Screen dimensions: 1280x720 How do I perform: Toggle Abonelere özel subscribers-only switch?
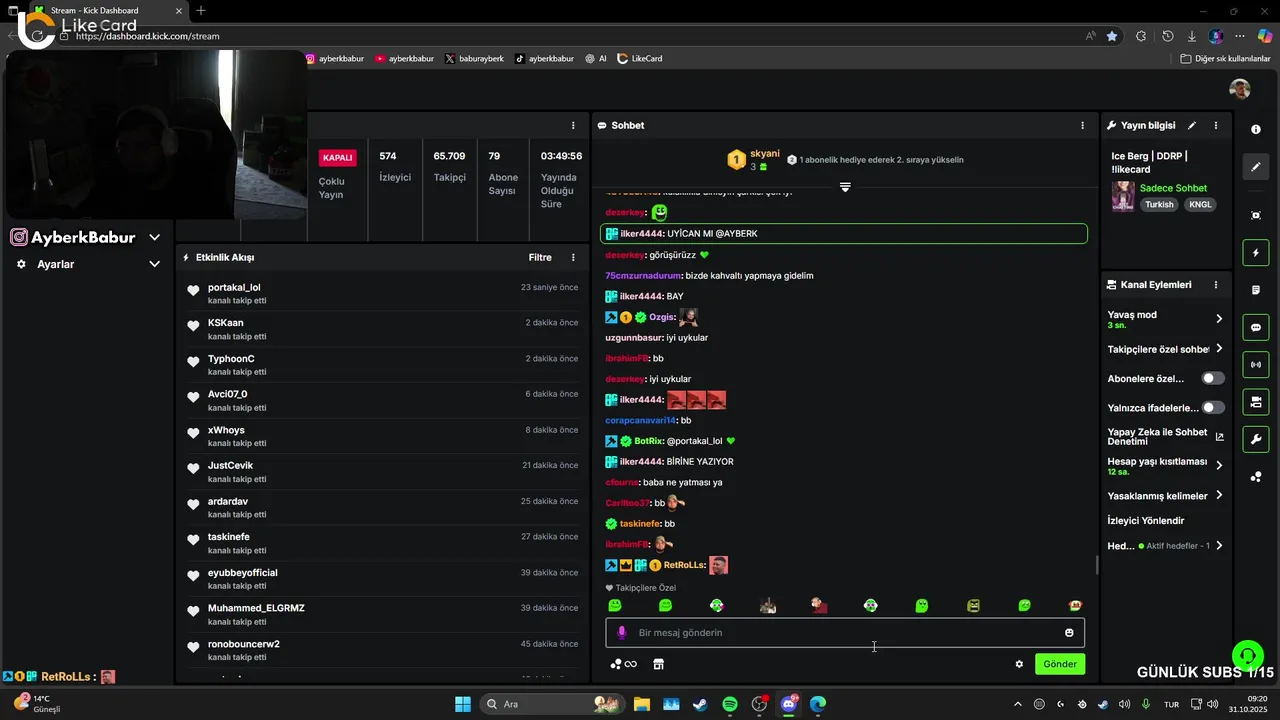1213,379
